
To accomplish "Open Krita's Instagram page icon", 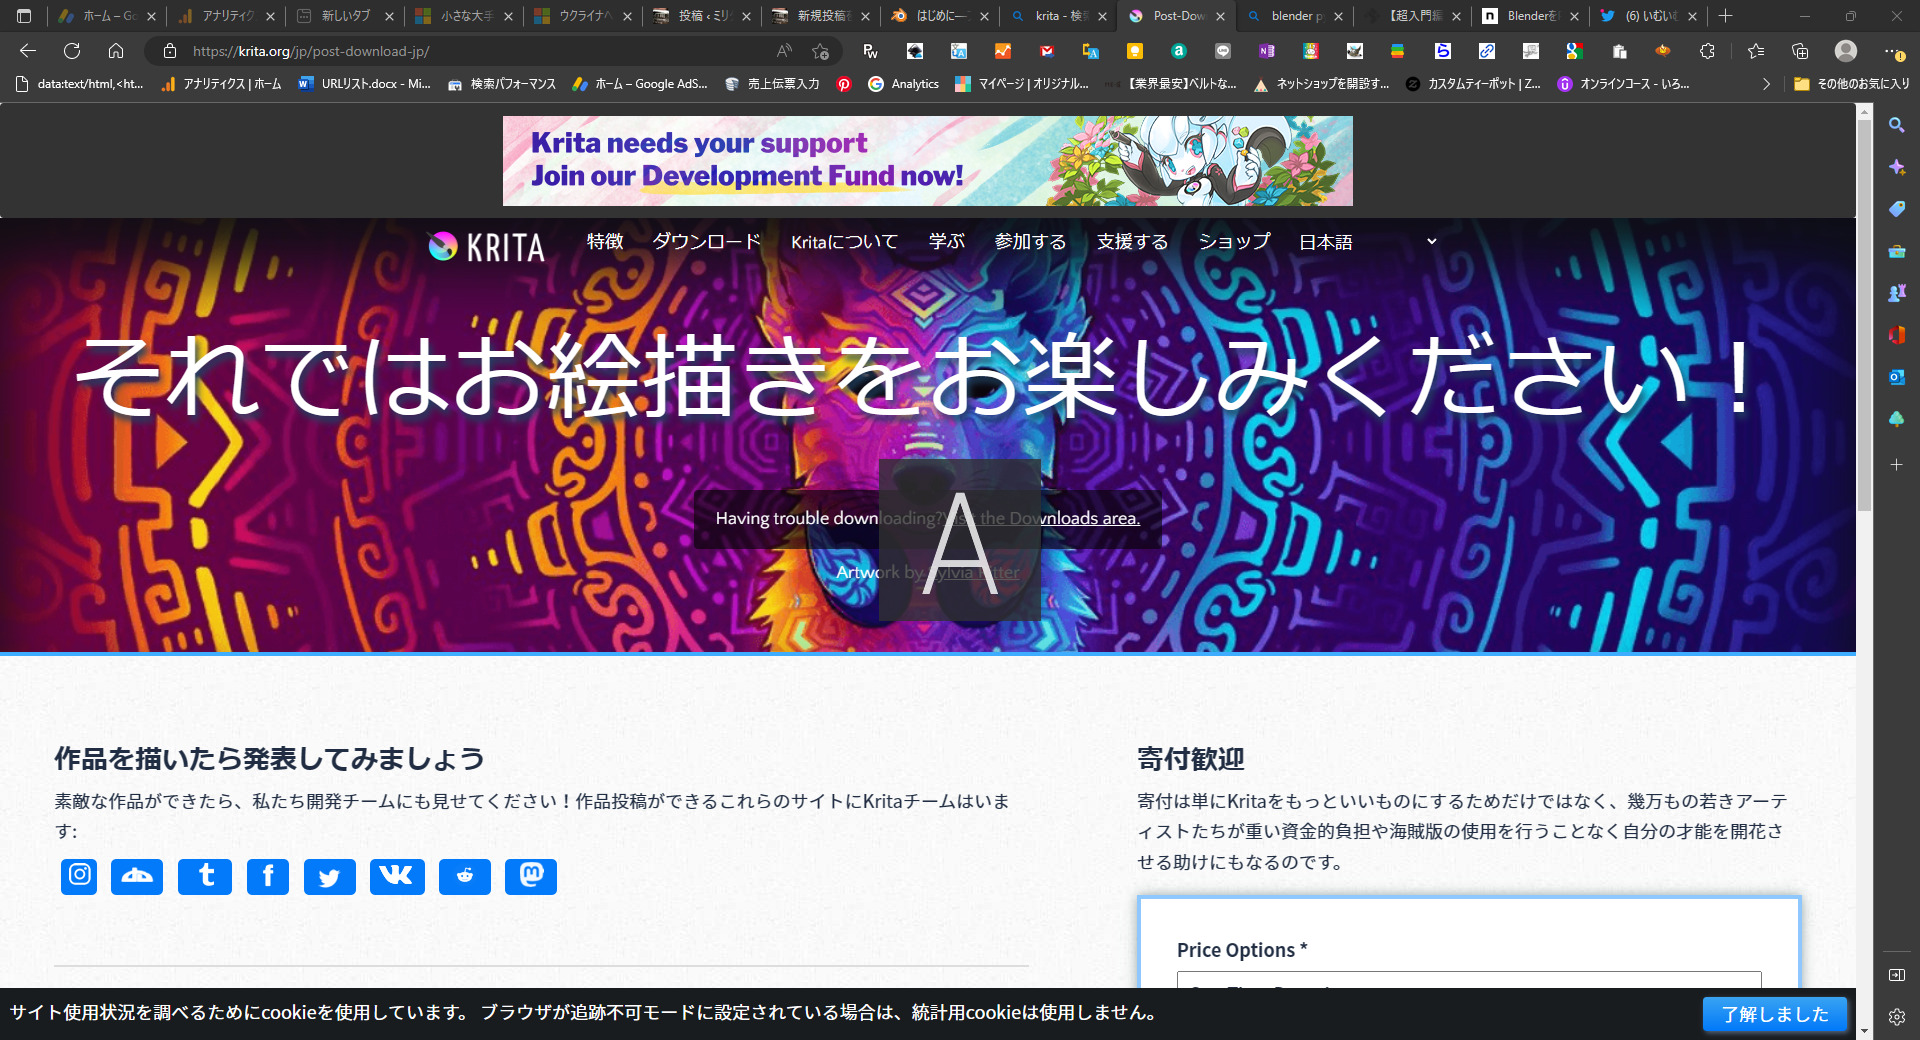I will coord(79,876).
